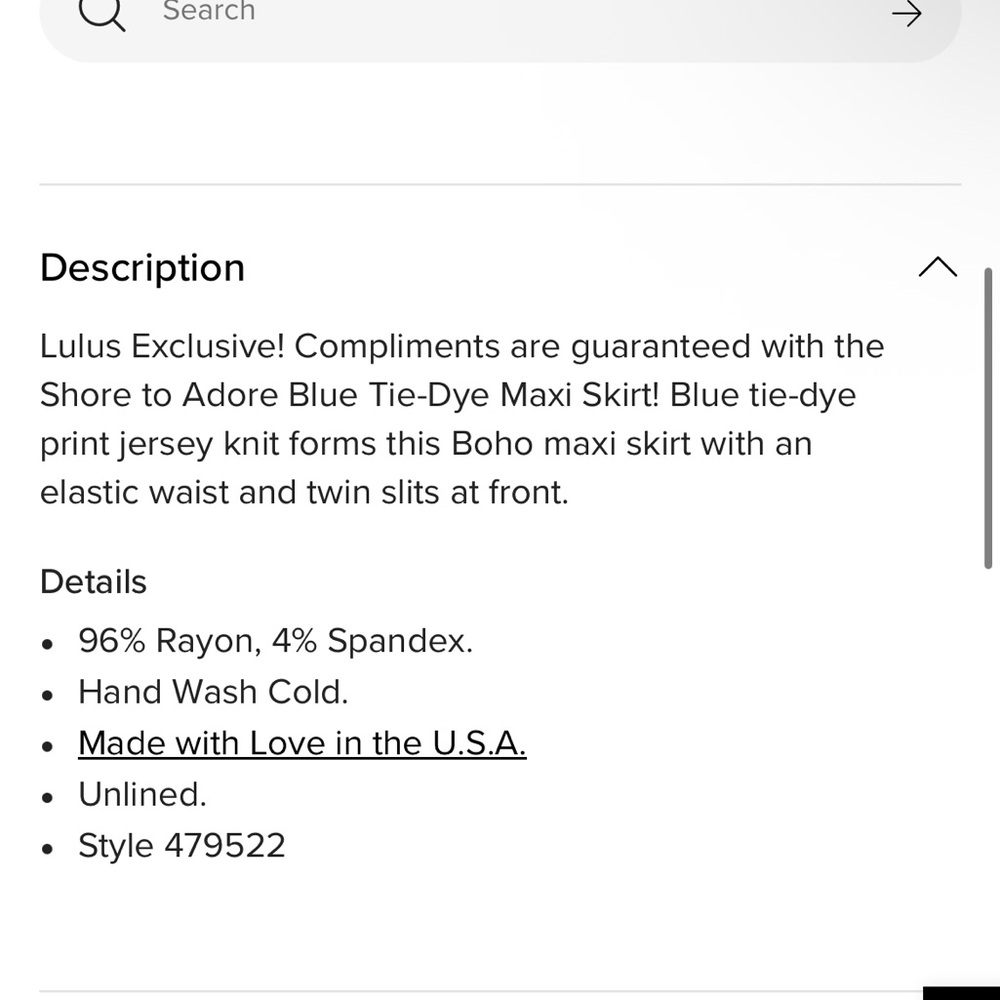Click the 96% Rayon, 4% Spandex line
The width and height of the screenshot is (1000, 1000).
pos(276,641)
